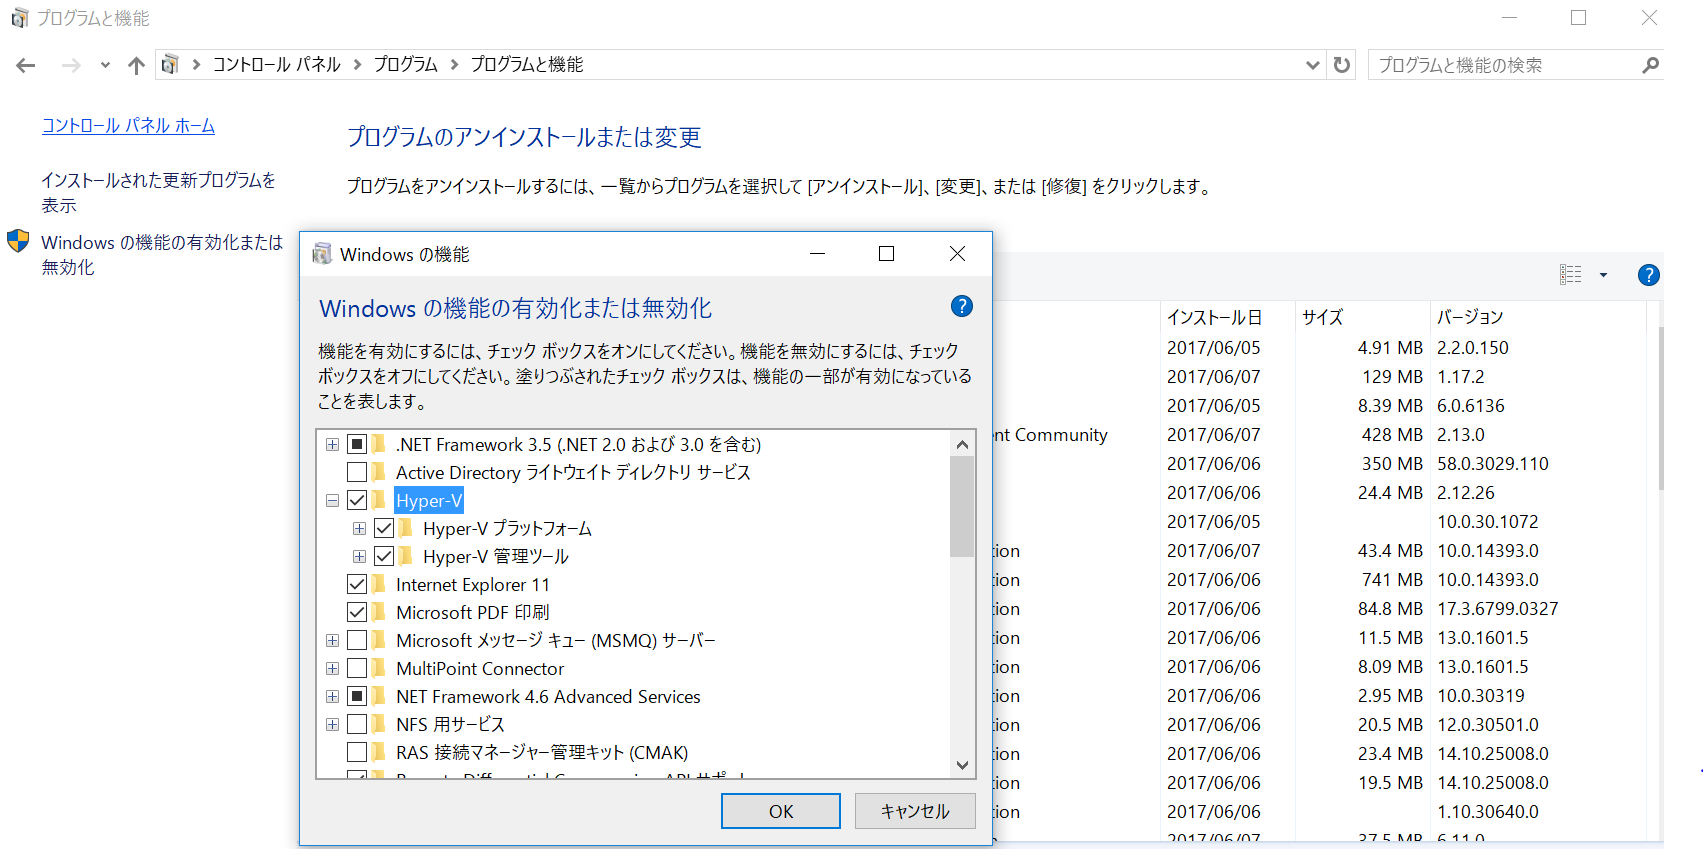Uncheck the Hyper-V checkbox
The width and height of the screenshot is (1703, 849).
357,500
